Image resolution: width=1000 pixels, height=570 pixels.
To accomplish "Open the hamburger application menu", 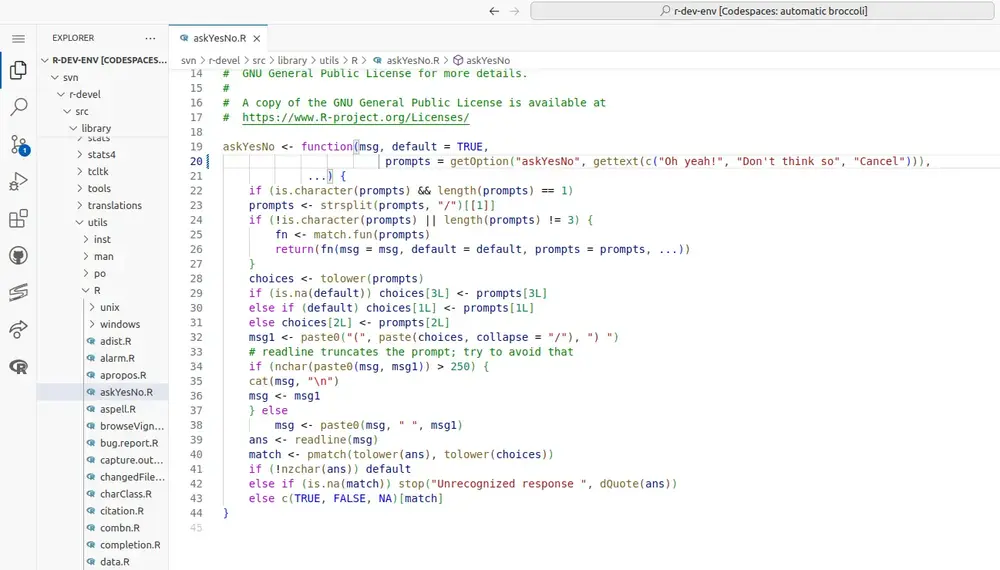I will [18, 38].
